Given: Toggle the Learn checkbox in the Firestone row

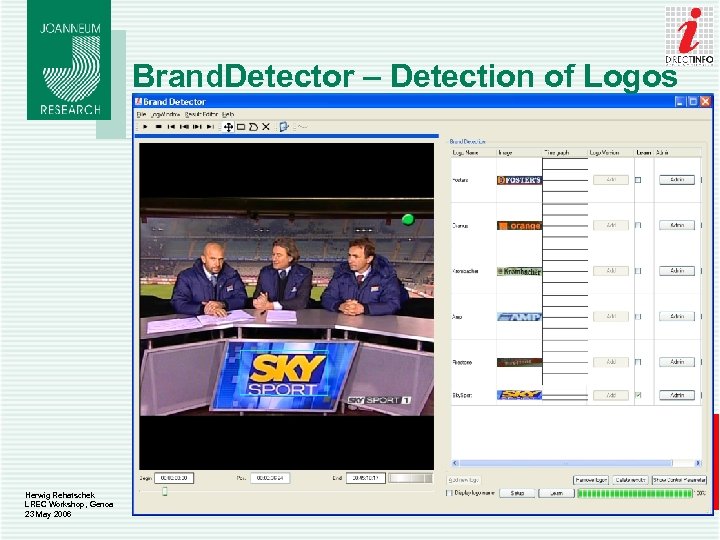Looking at the screenshot, I should [638, 362].
